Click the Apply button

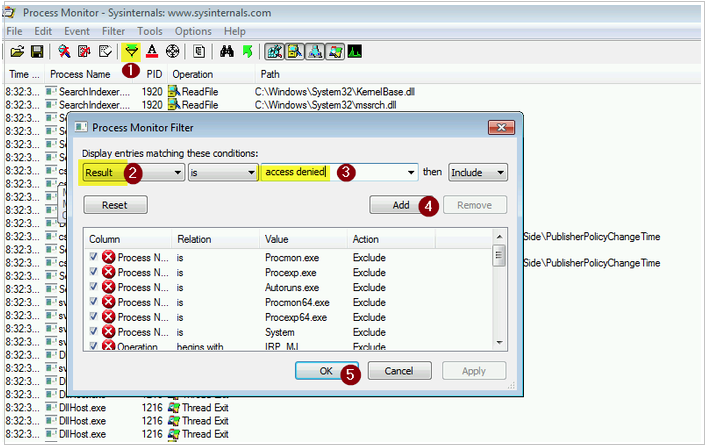click(474, 371)
